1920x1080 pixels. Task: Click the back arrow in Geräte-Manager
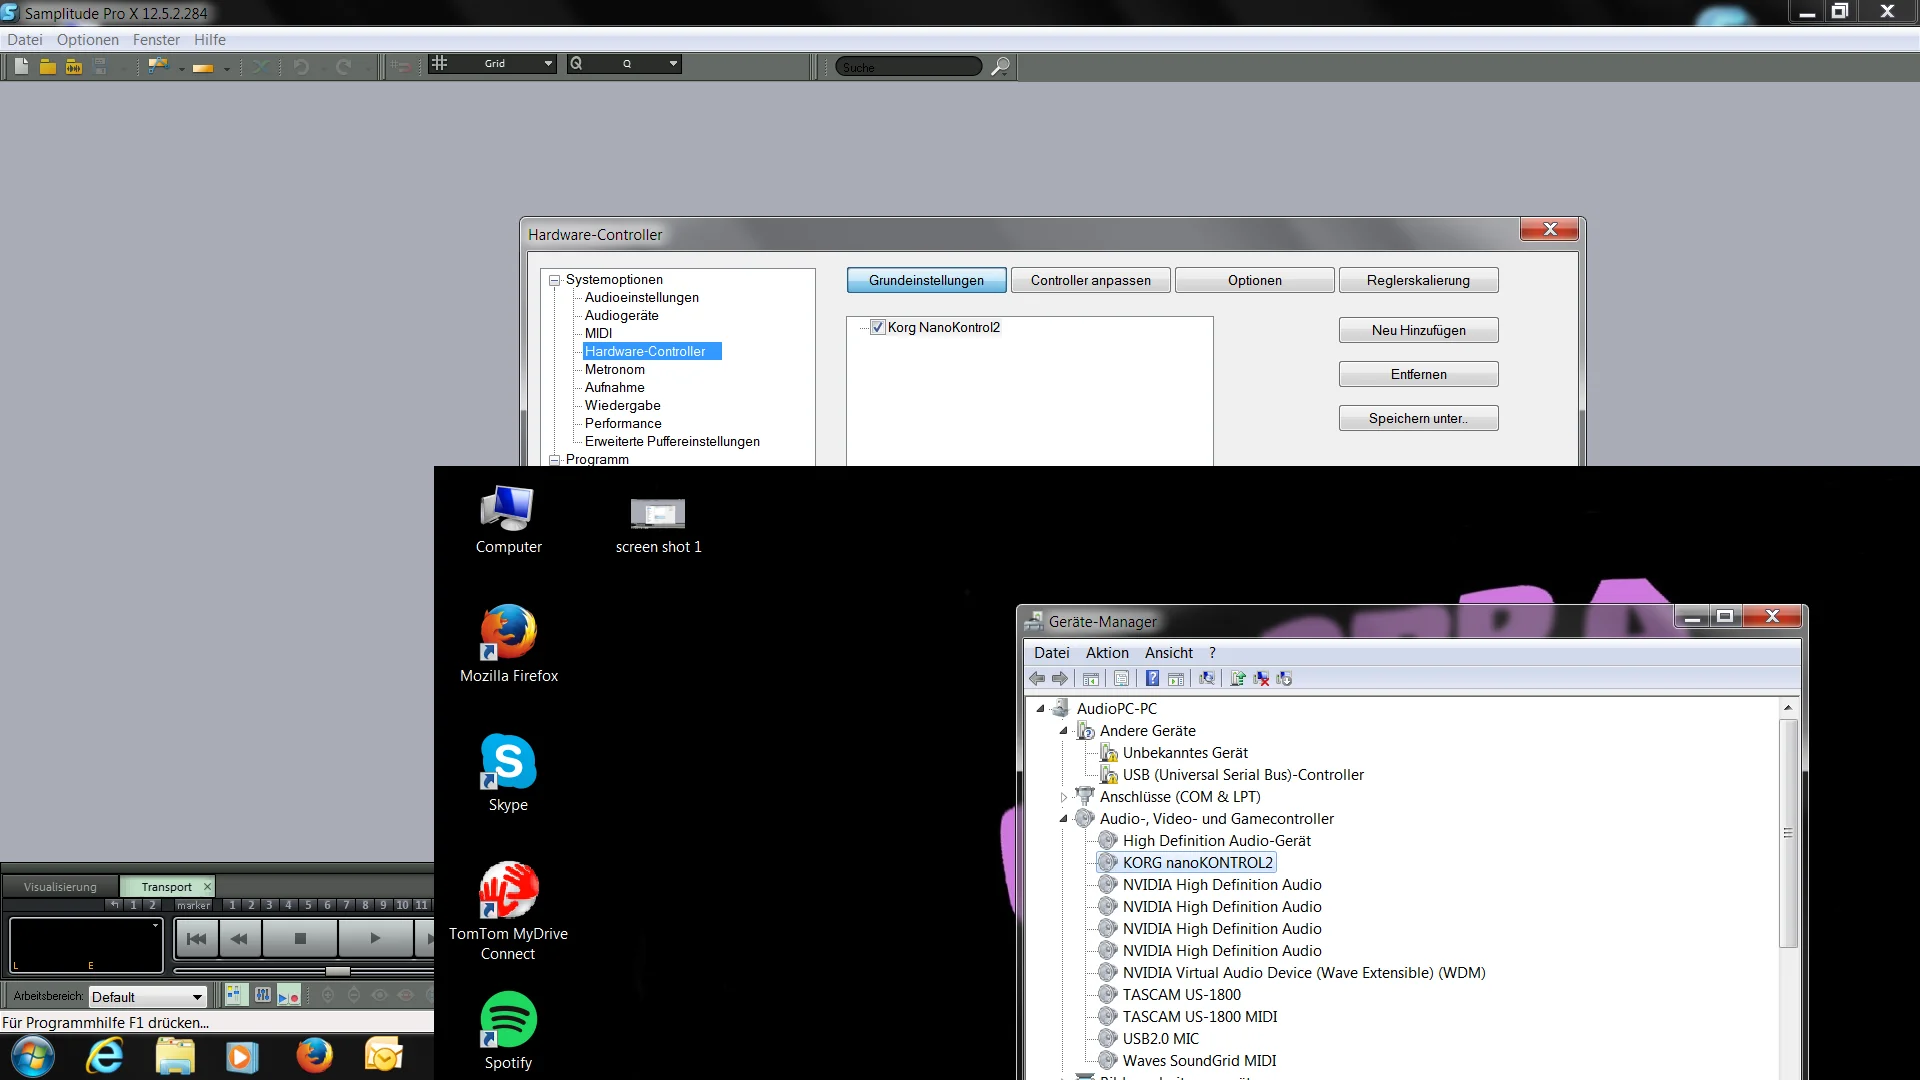pos(1037,679)
